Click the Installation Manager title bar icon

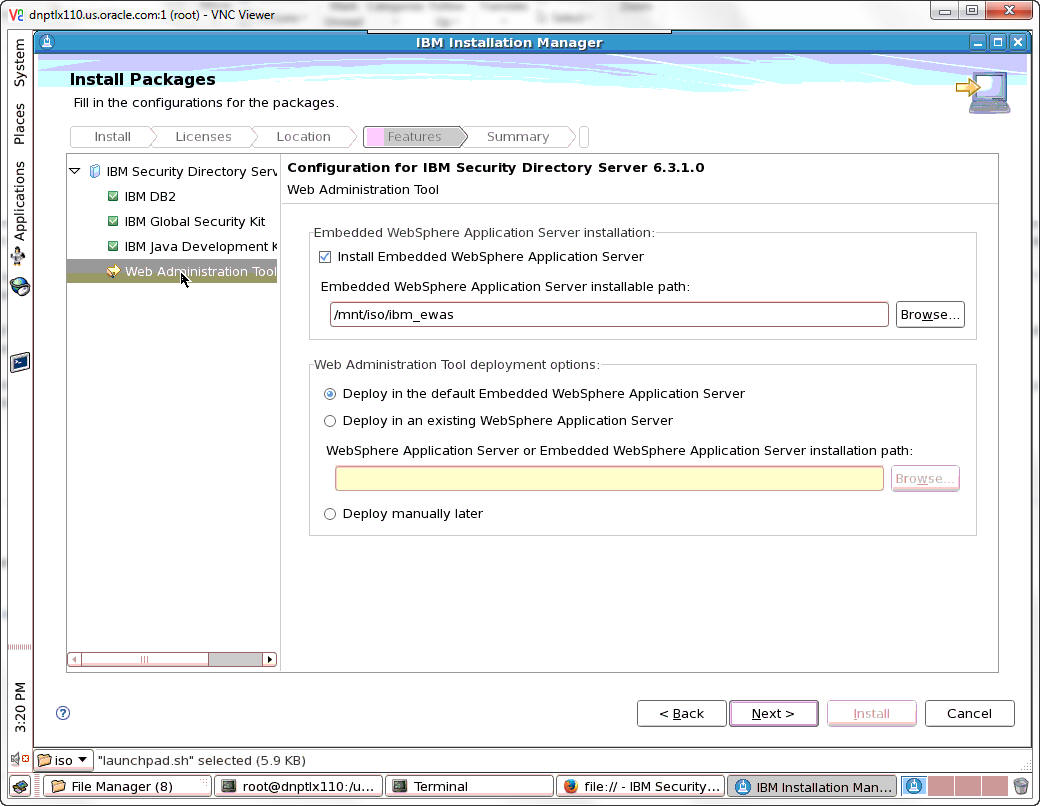[47, 42]
